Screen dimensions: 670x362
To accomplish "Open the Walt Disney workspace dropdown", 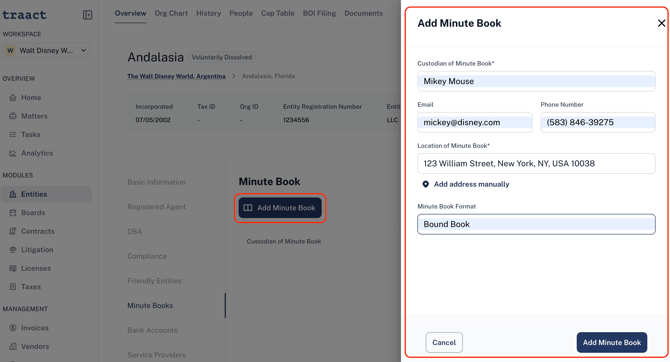I will click(x=46, y=50).
